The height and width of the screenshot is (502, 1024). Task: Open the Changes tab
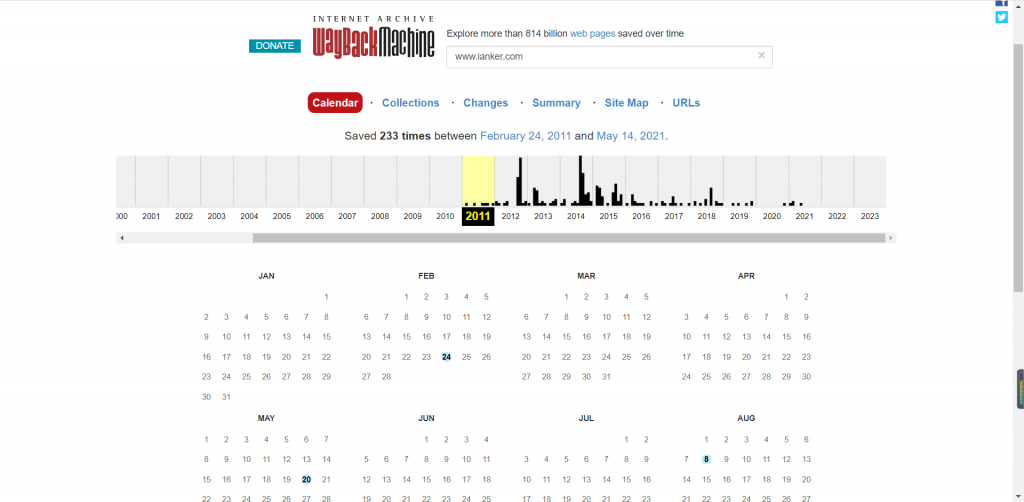485,102
